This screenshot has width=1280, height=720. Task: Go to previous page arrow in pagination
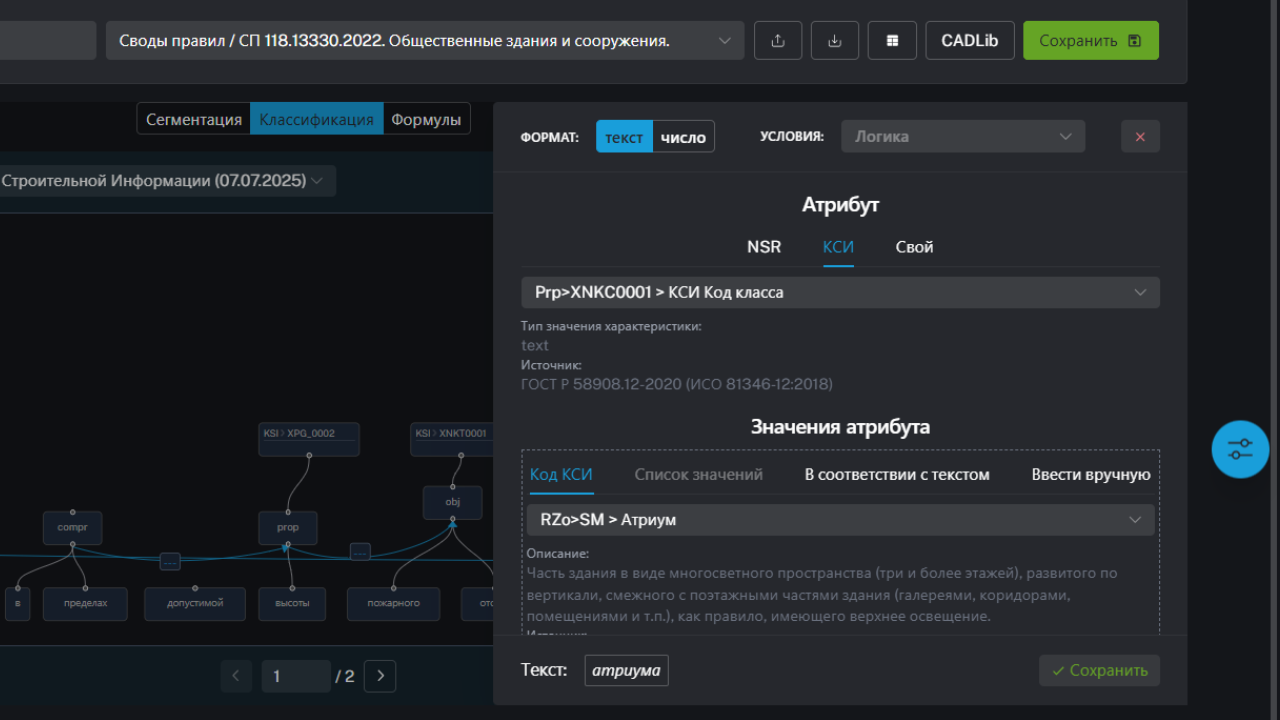[x=236, y=676]
